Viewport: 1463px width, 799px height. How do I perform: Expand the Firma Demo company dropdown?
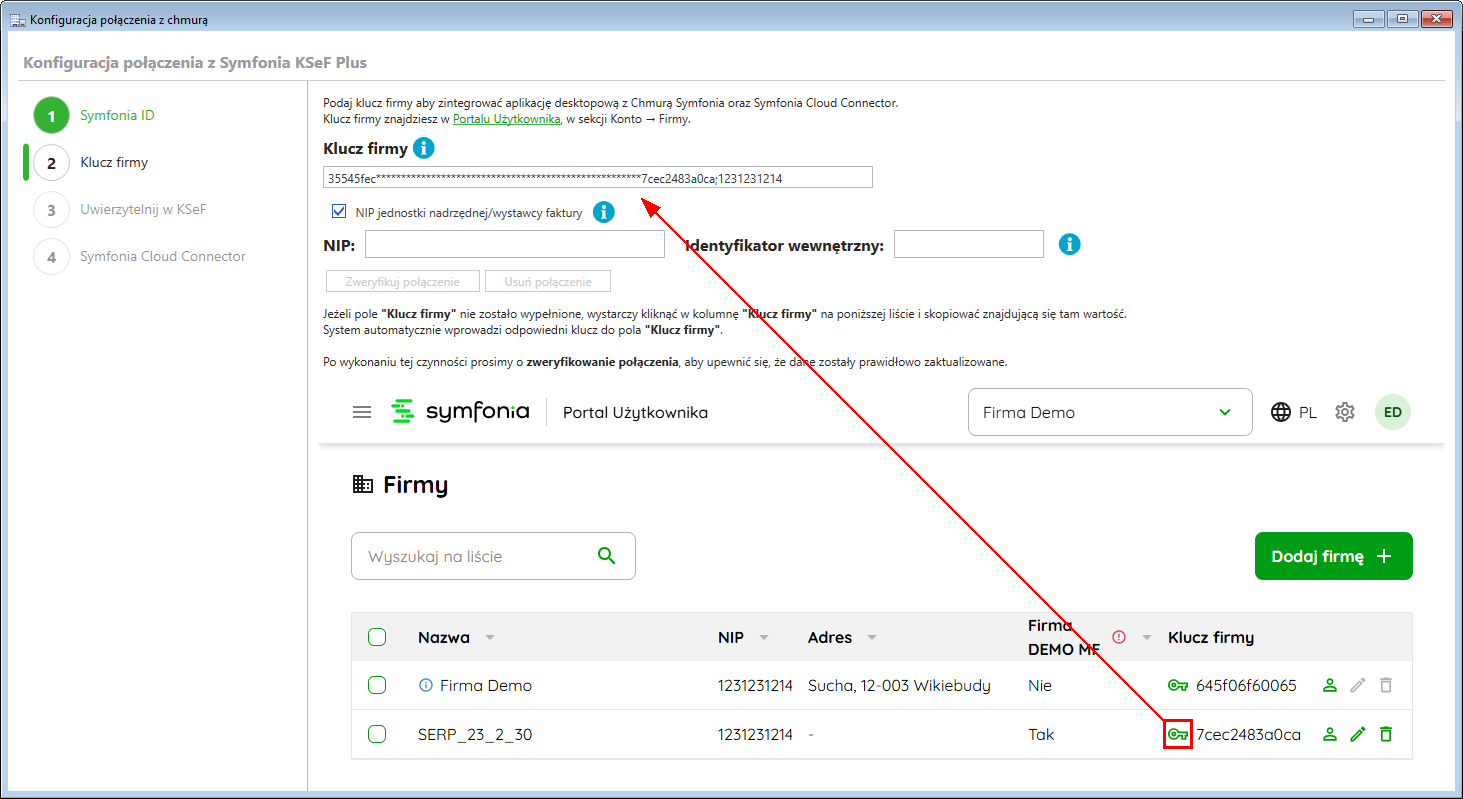[x=1110, y=412]
